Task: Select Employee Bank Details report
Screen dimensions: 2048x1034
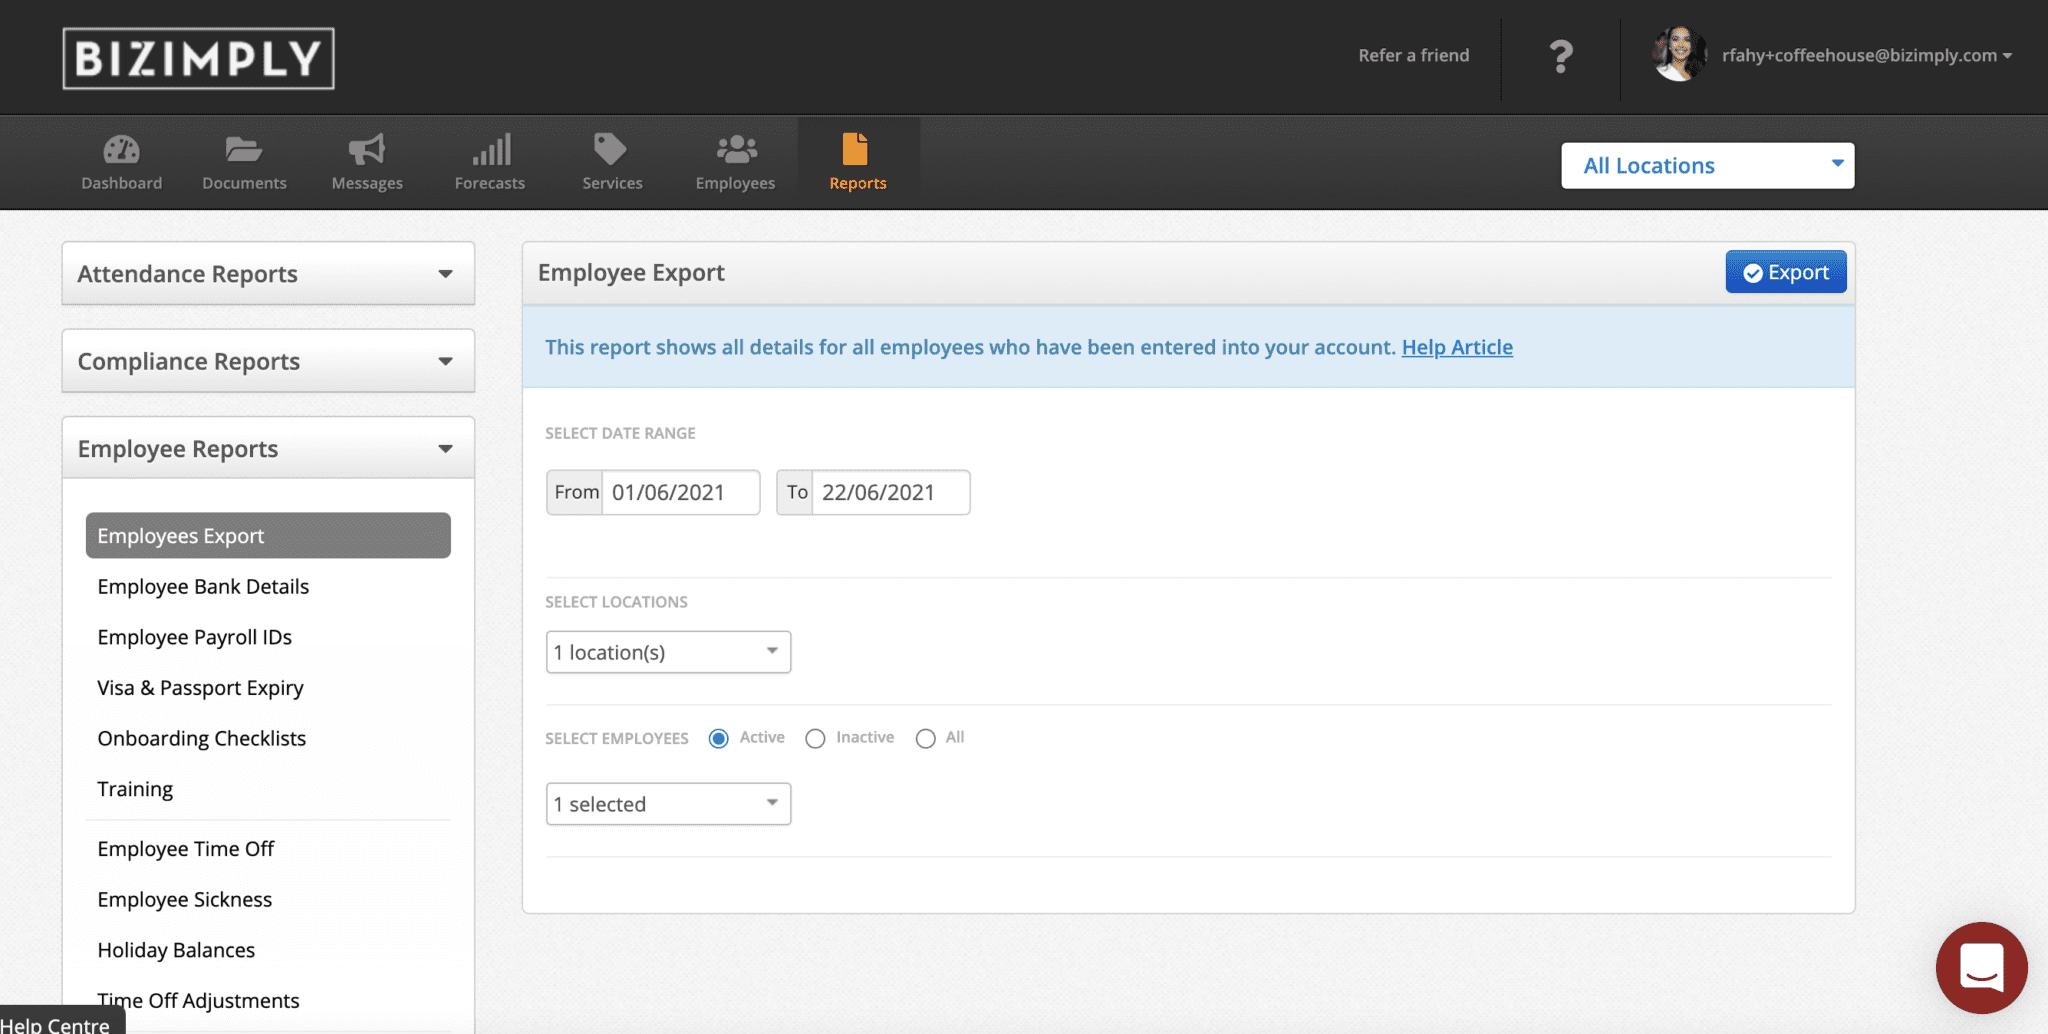Action: tap(203, 586)
